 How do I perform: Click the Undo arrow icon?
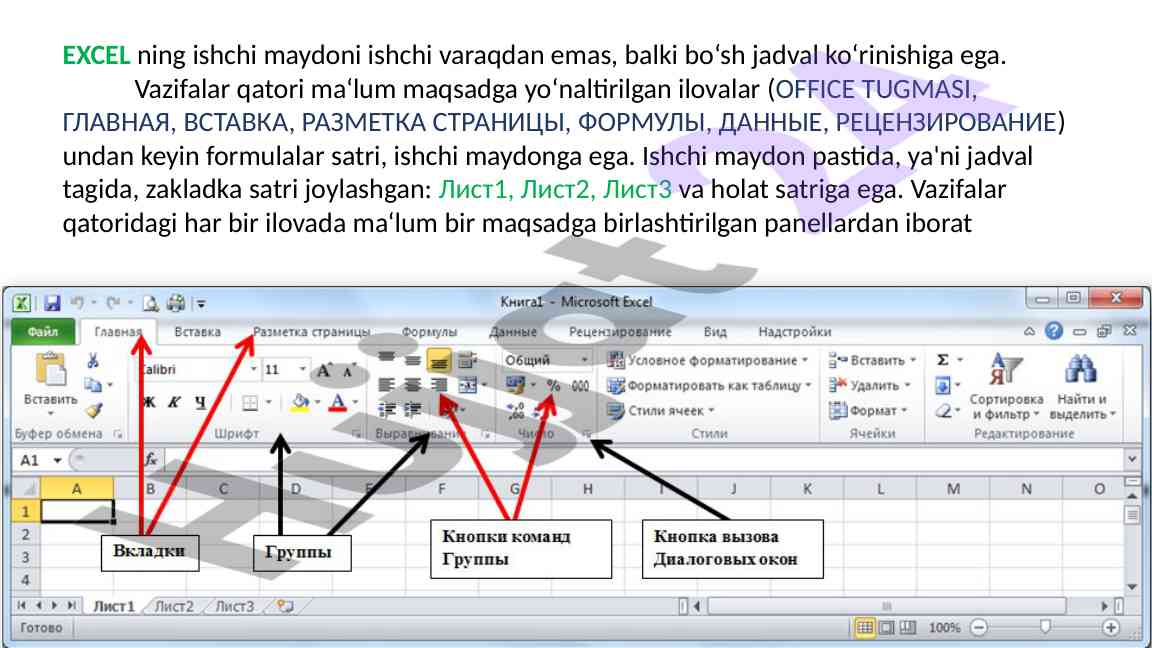(76, 303)
